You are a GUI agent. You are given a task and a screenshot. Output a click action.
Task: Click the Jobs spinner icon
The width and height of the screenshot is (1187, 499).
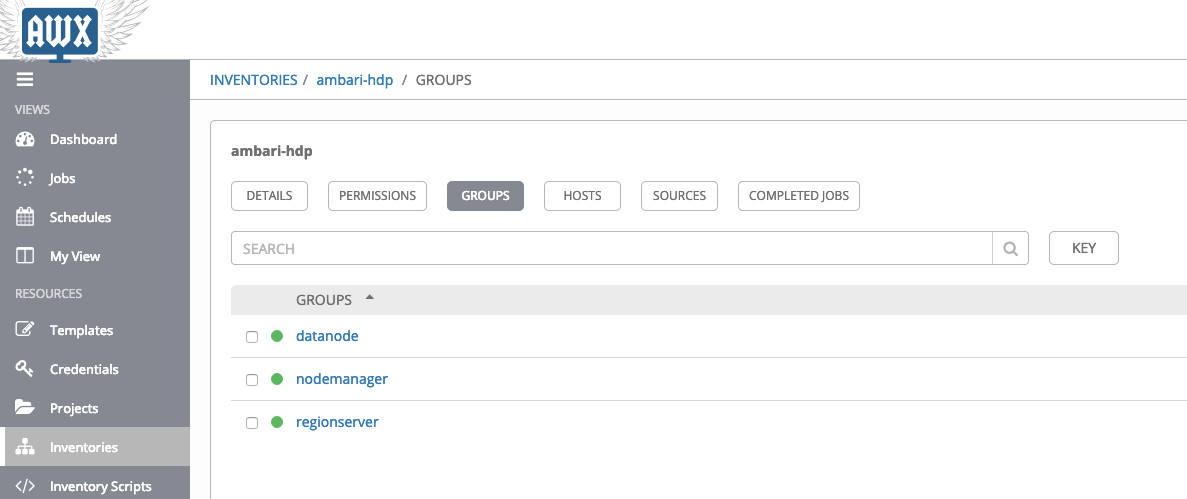[x=25, y=178]
